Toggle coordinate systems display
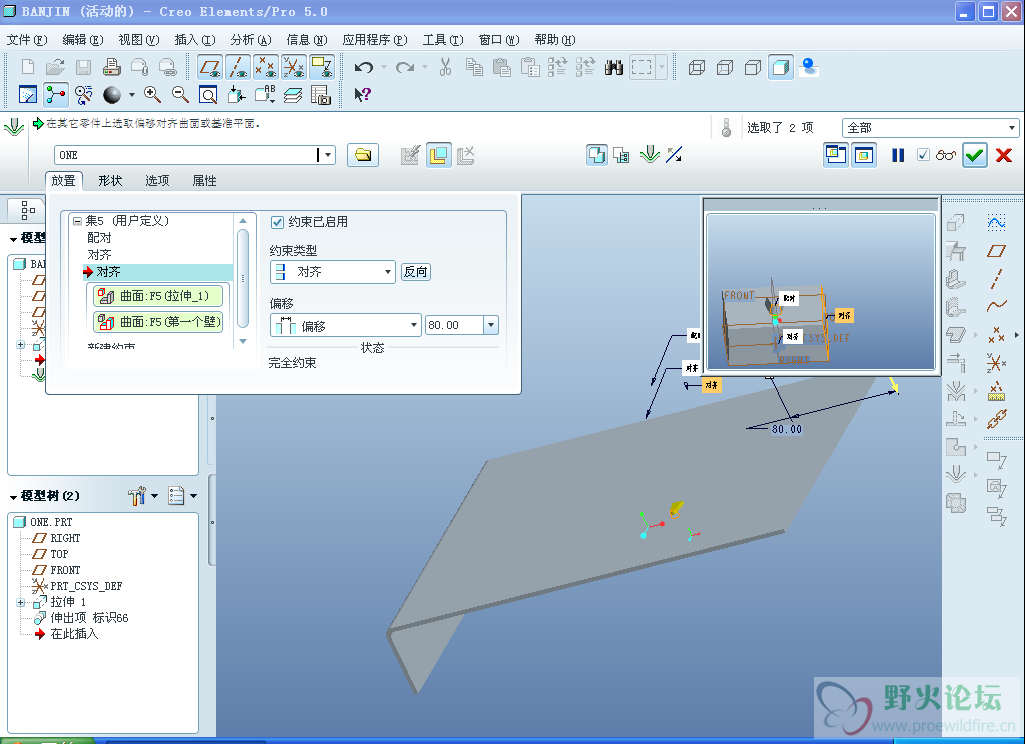Viewport: 1025px width, 744px height. 294,67
